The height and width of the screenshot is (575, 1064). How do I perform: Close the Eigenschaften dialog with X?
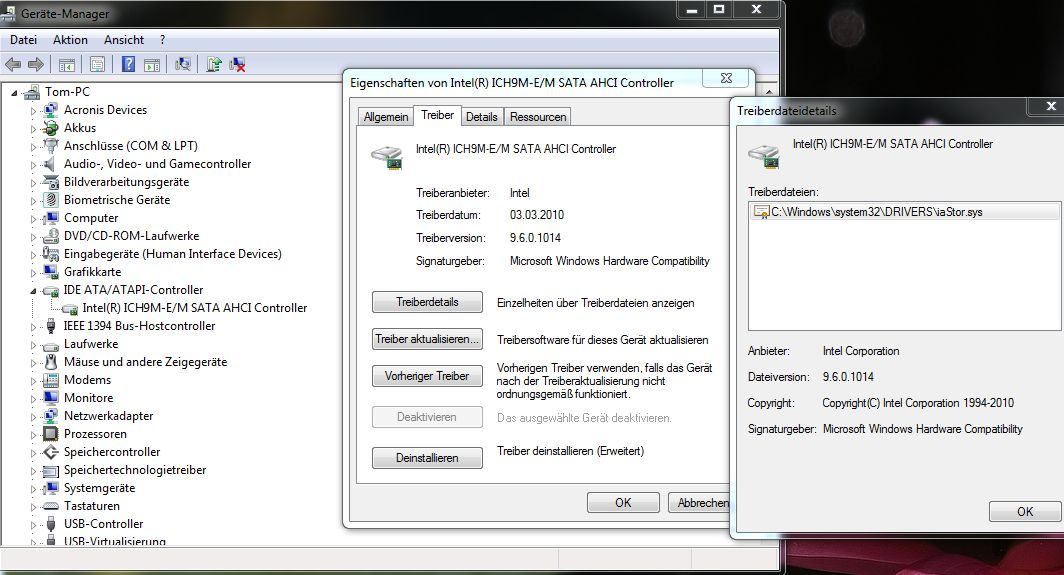coord(726,78)
